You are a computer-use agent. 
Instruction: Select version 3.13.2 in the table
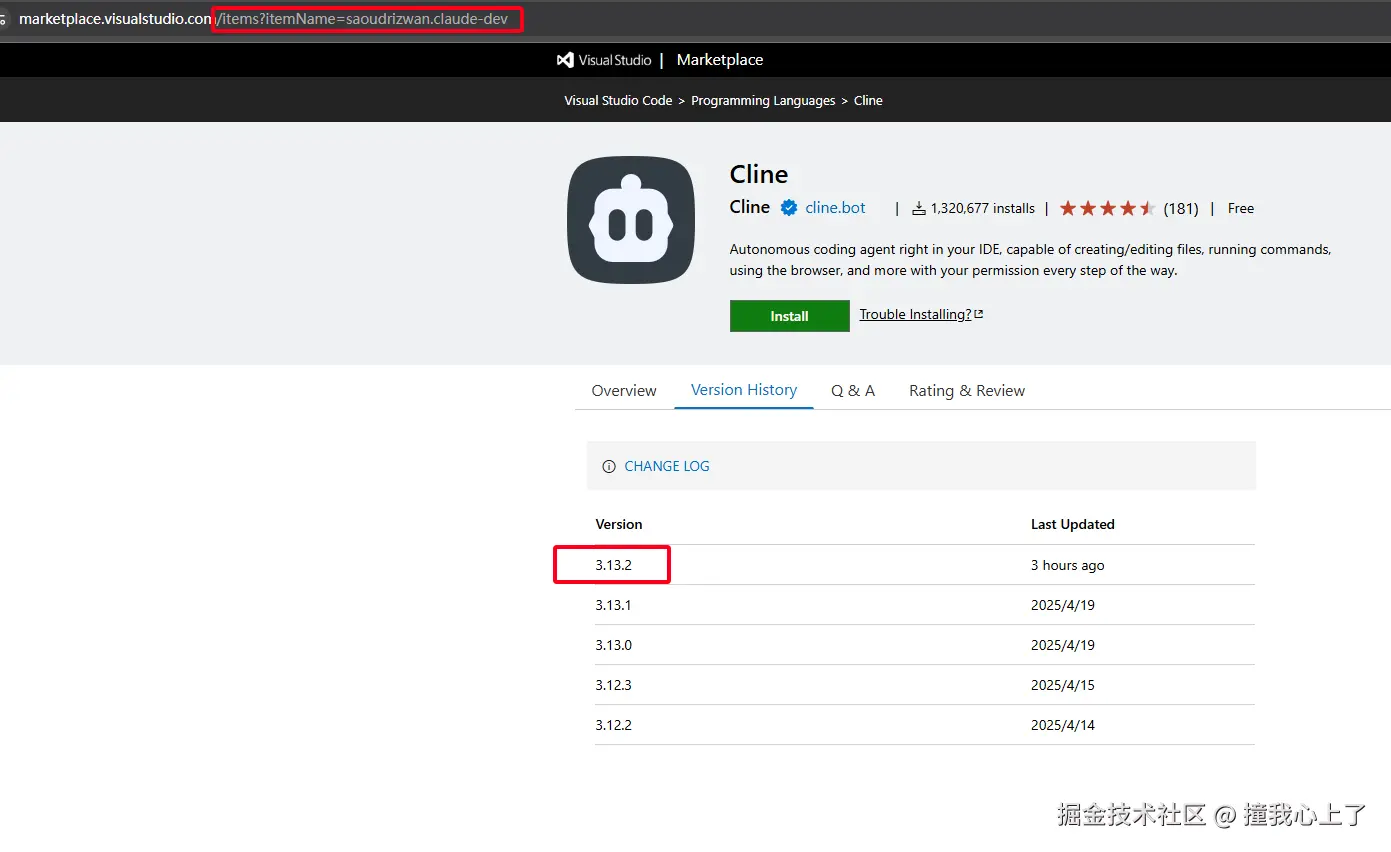coord(613,565)
